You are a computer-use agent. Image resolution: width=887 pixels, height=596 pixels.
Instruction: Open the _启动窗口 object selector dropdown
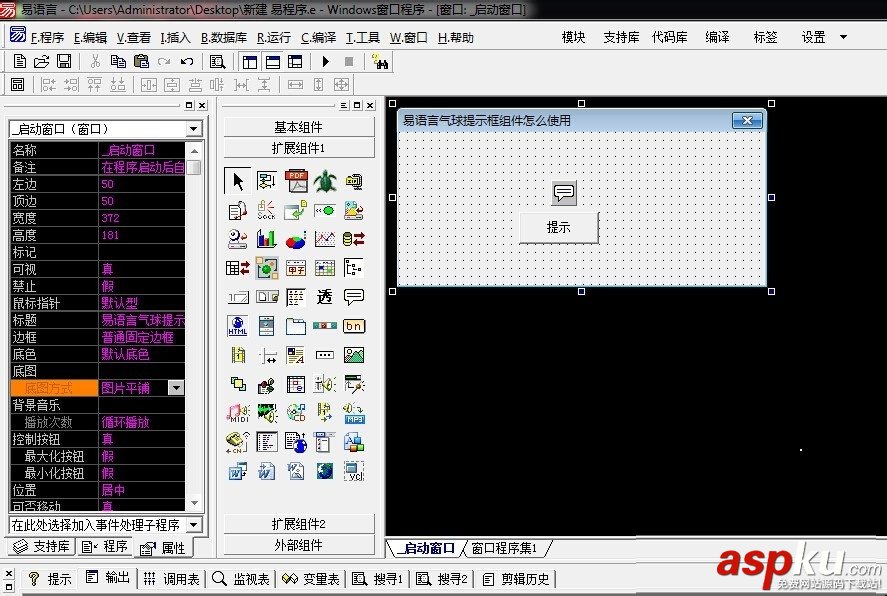194,129
